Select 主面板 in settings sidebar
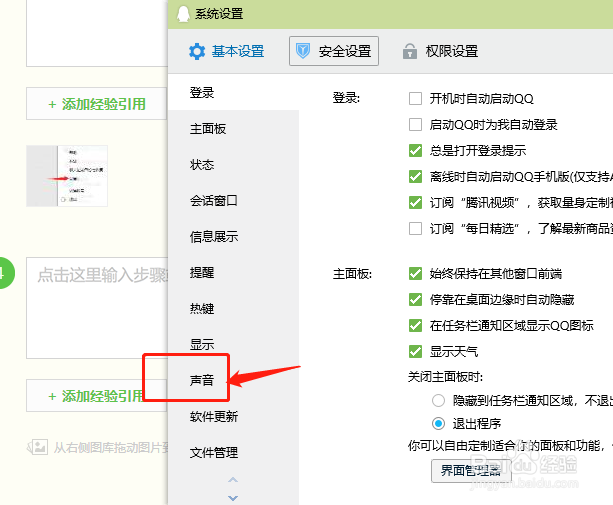This screenshot has width=613, height=505. (x=233, y=129)
